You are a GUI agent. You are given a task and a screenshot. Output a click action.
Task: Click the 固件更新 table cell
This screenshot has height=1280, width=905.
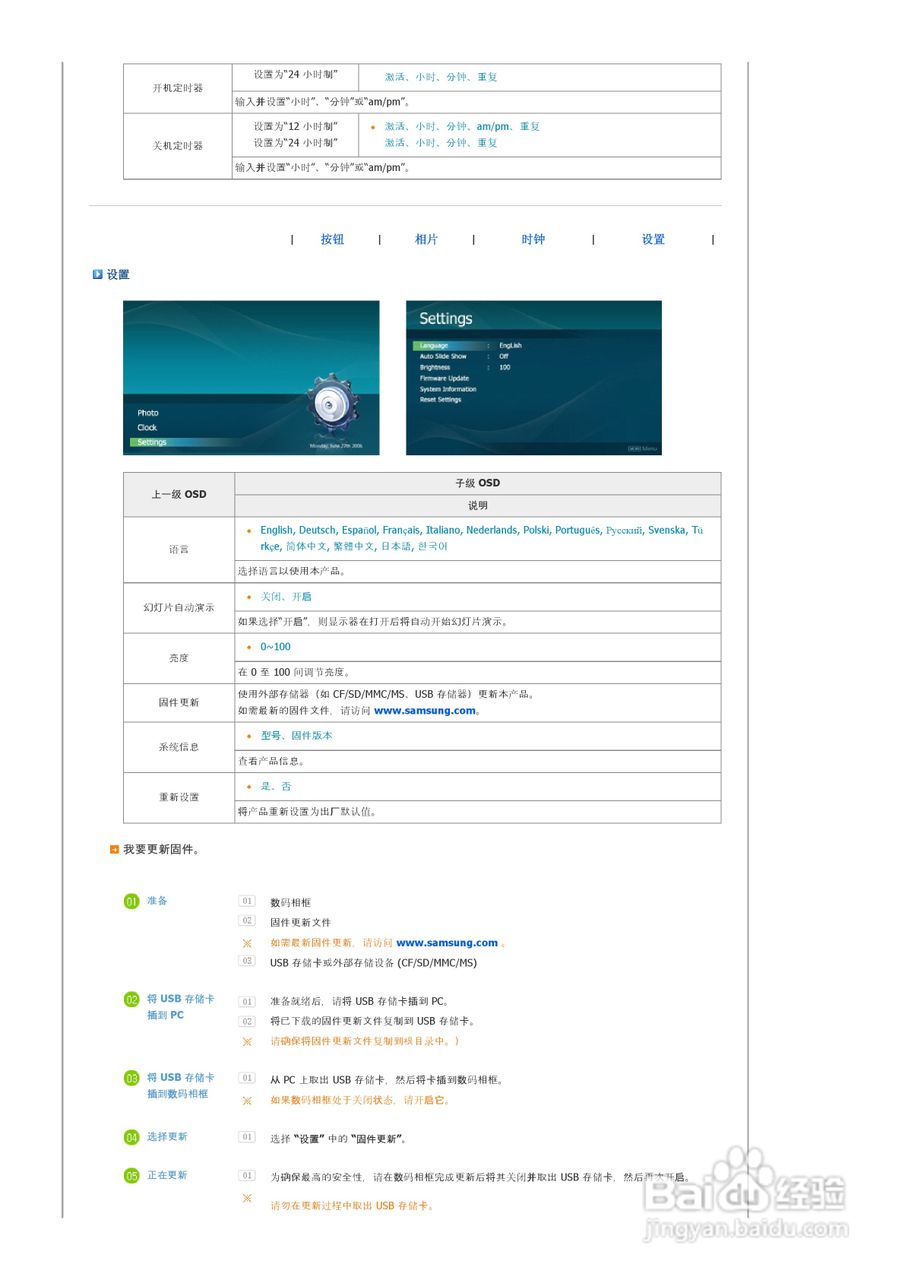[179, 703]
